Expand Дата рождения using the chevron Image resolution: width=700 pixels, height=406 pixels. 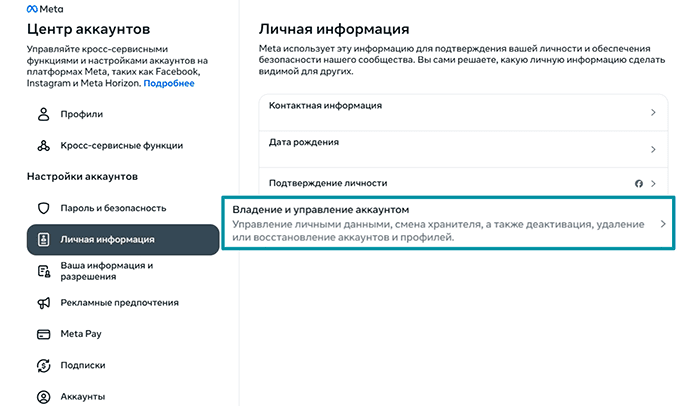[x=653, y=149]
